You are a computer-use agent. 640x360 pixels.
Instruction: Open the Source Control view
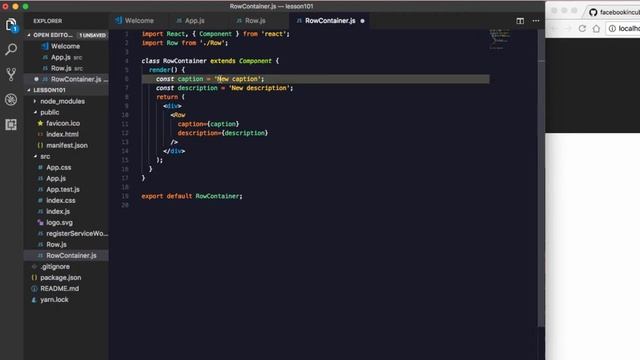(11, 74)
